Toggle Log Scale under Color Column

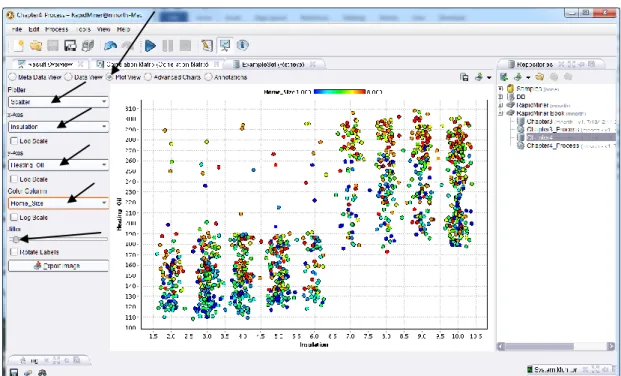point(14,217)
